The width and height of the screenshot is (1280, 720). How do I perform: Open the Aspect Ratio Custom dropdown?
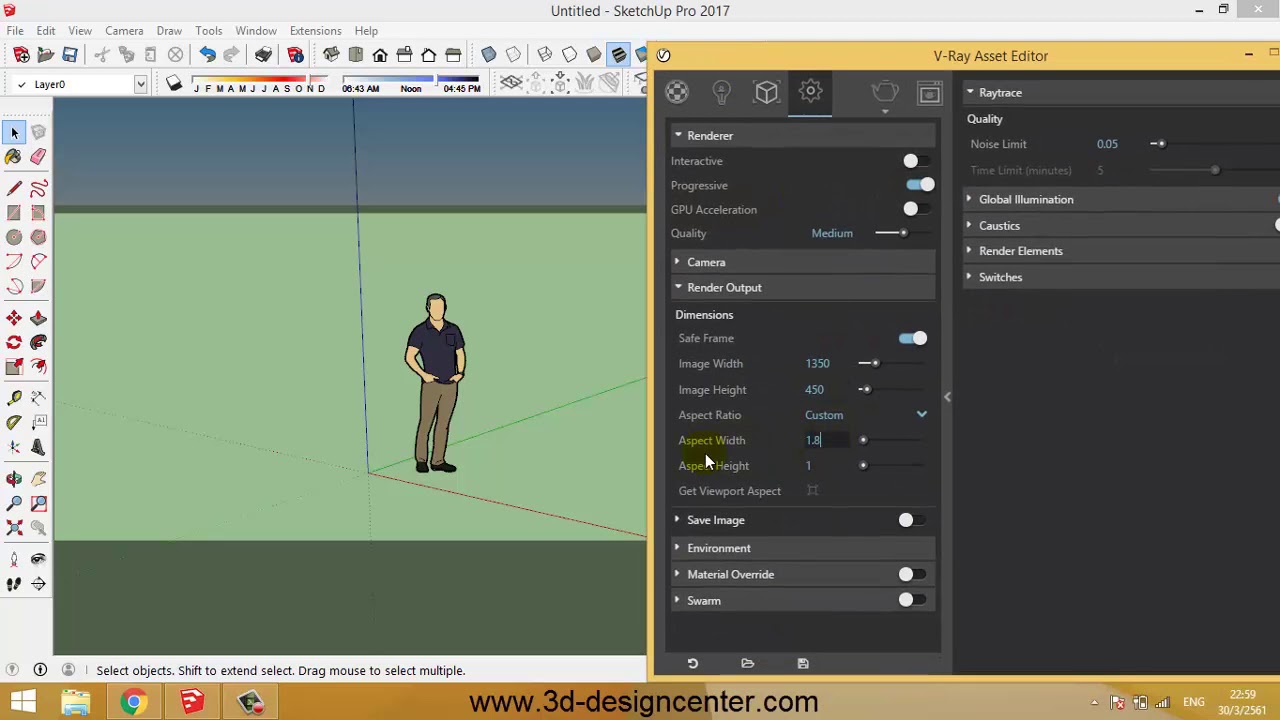(866, 415)
